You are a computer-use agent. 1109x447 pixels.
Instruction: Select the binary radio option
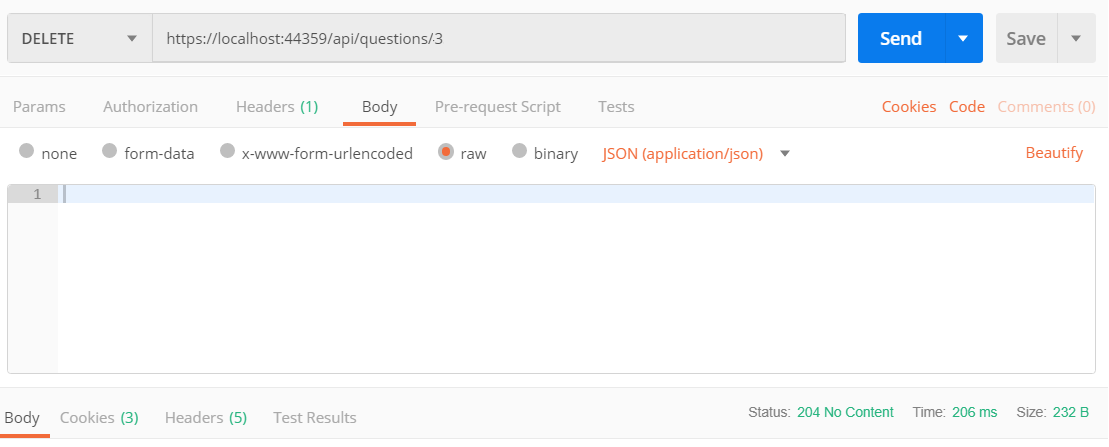tap(519, 153)
